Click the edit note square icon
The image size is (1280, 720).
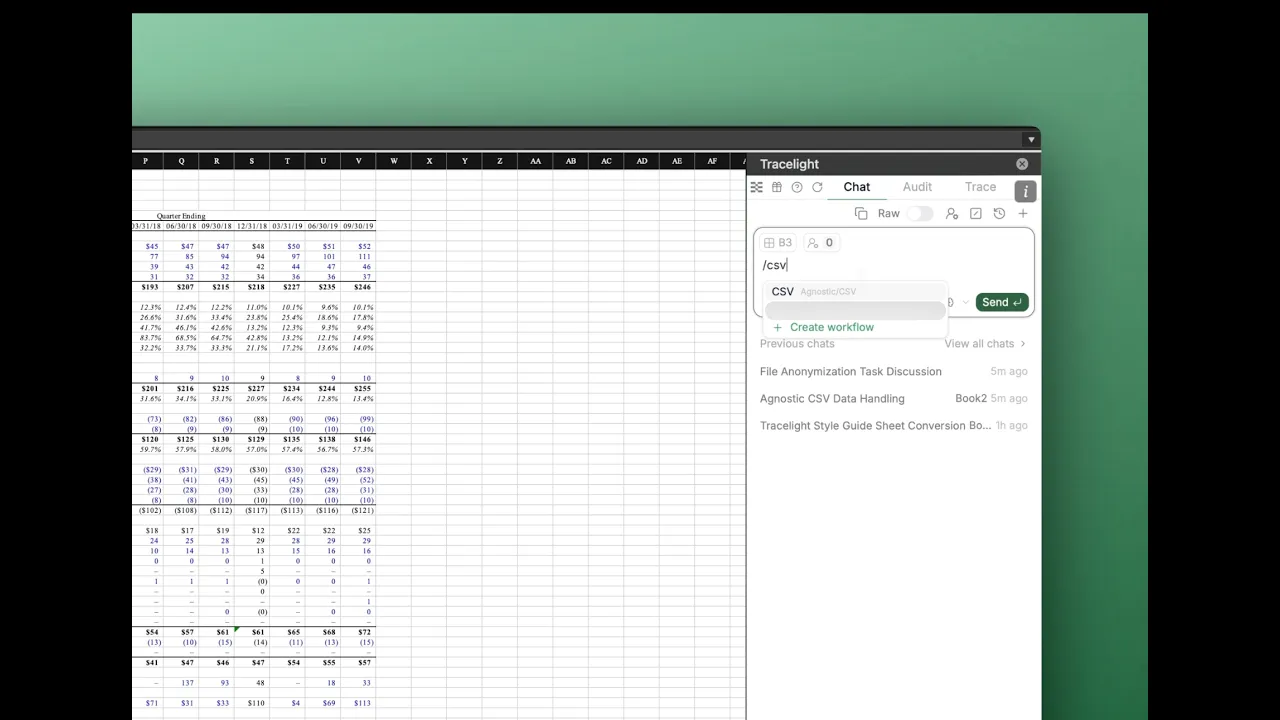tap(976, 213)
